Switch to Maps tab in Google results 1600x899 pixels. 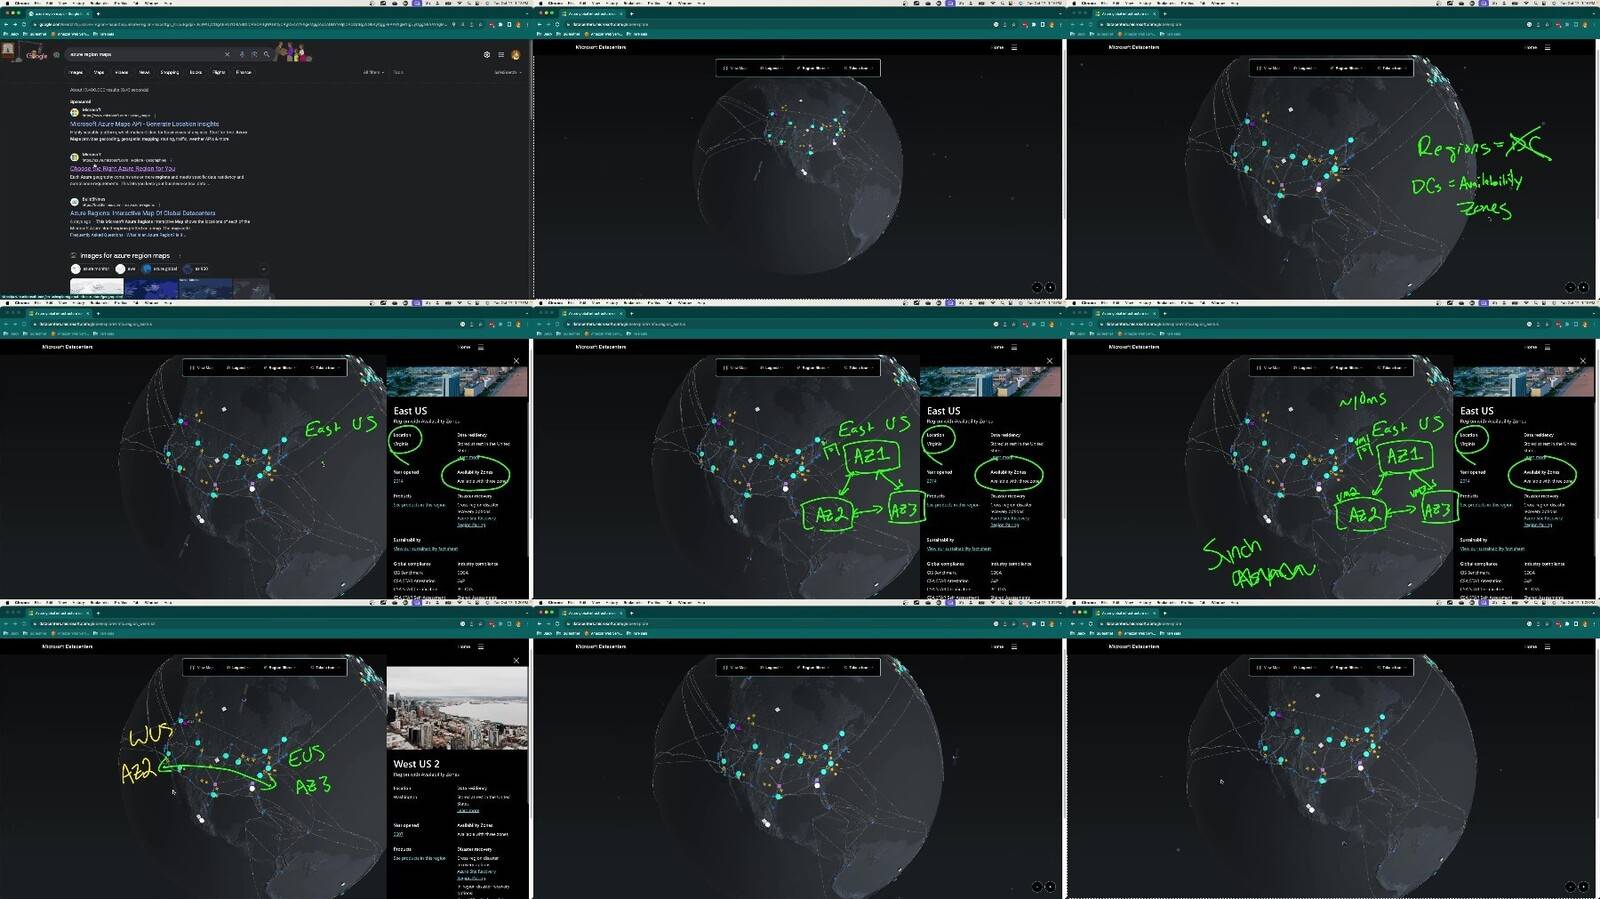99,72
